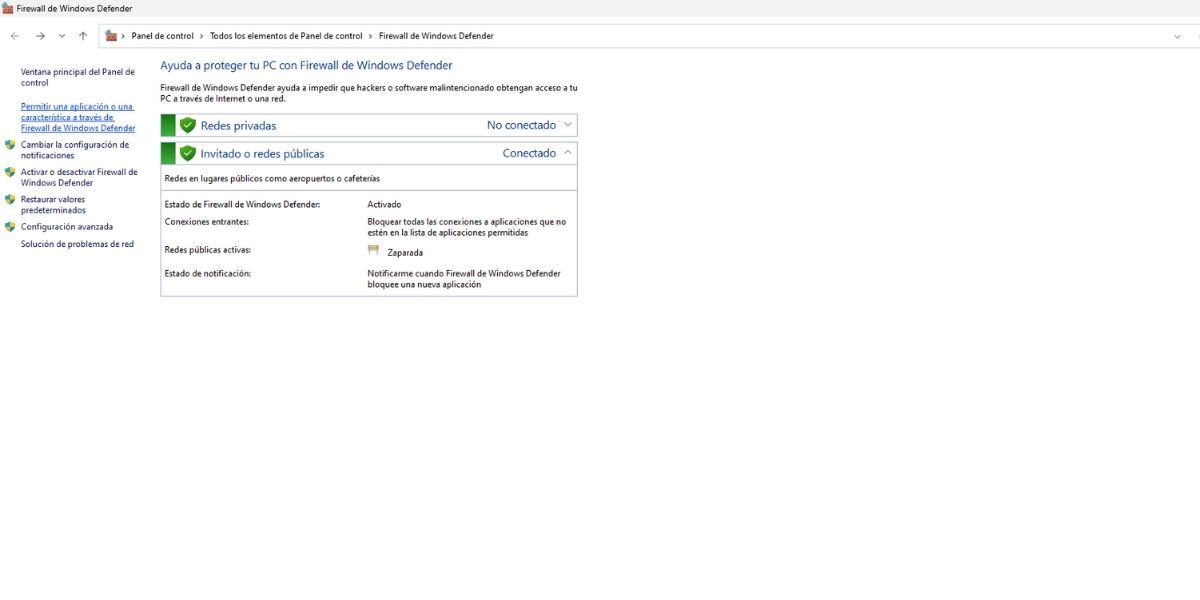Select the Firewall de Windows Defender breadcrumb
The image size is (1200, 600).
click(x=436, y=36)
